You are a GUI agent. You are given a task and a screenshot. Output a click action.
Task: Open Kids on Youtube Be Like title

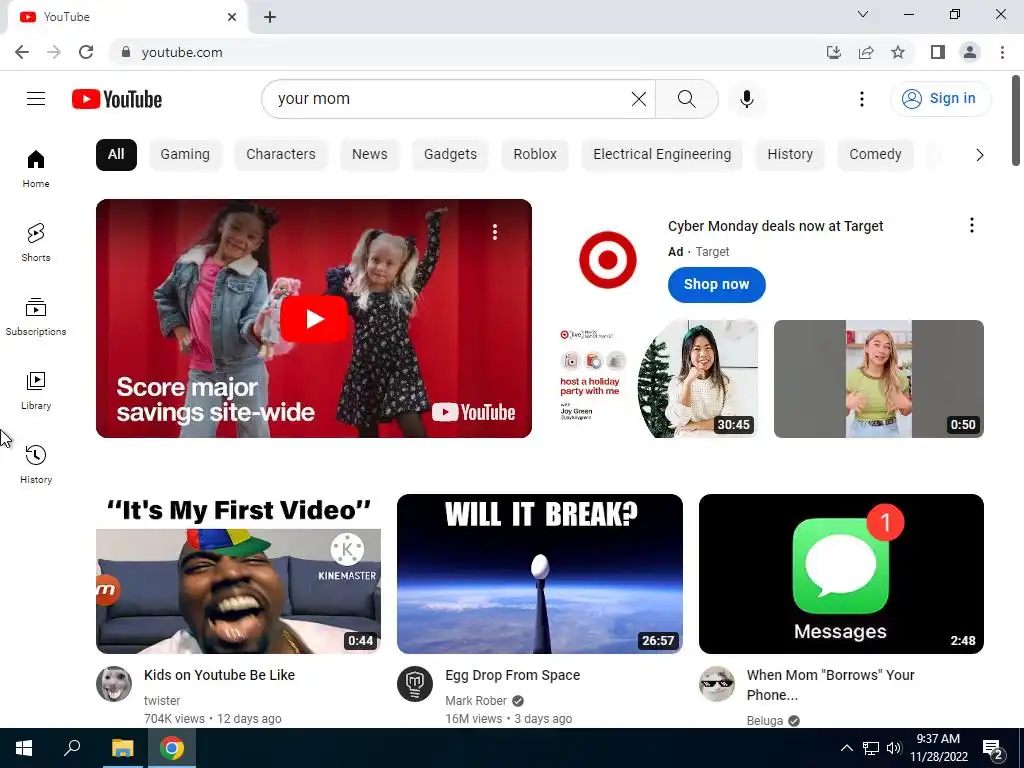pyautogui.click(x=219, y=675)
